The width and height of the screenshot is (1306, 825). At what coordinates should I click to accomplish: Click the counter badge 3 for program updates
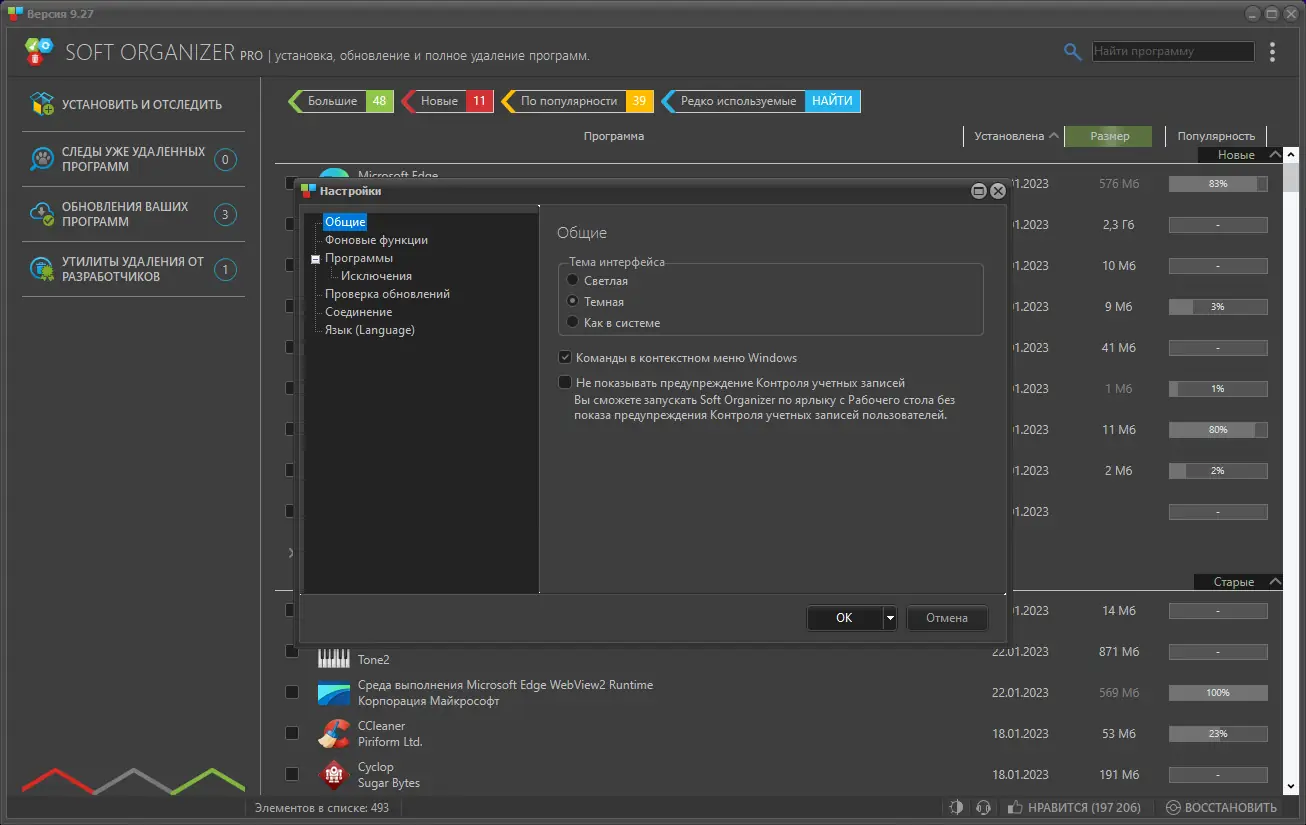(x=225, y=214)
